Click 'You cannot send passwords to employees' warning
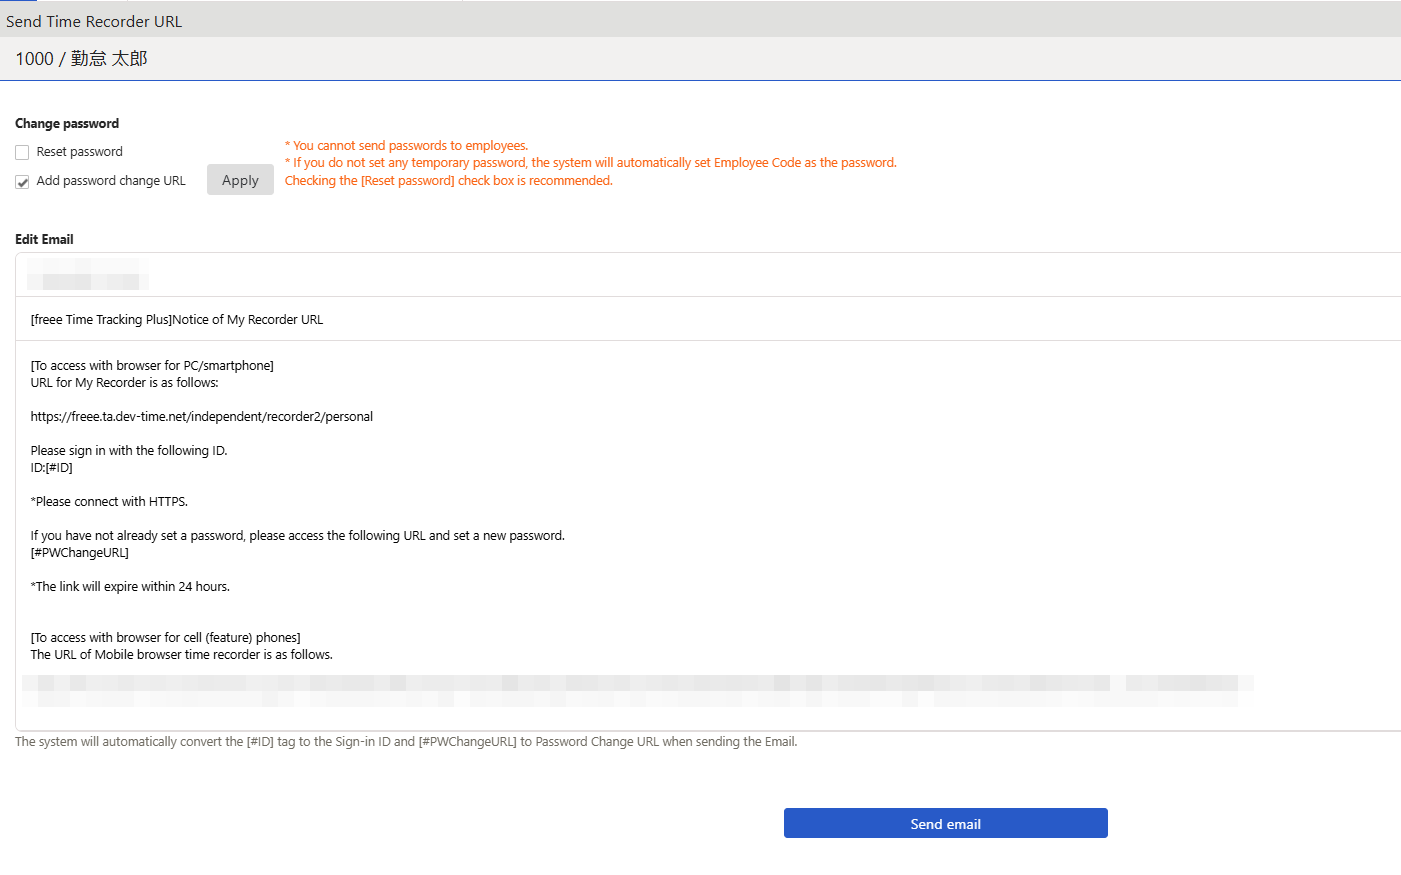The width and height of the screenshot is (1401, 875). pos(407,146)
